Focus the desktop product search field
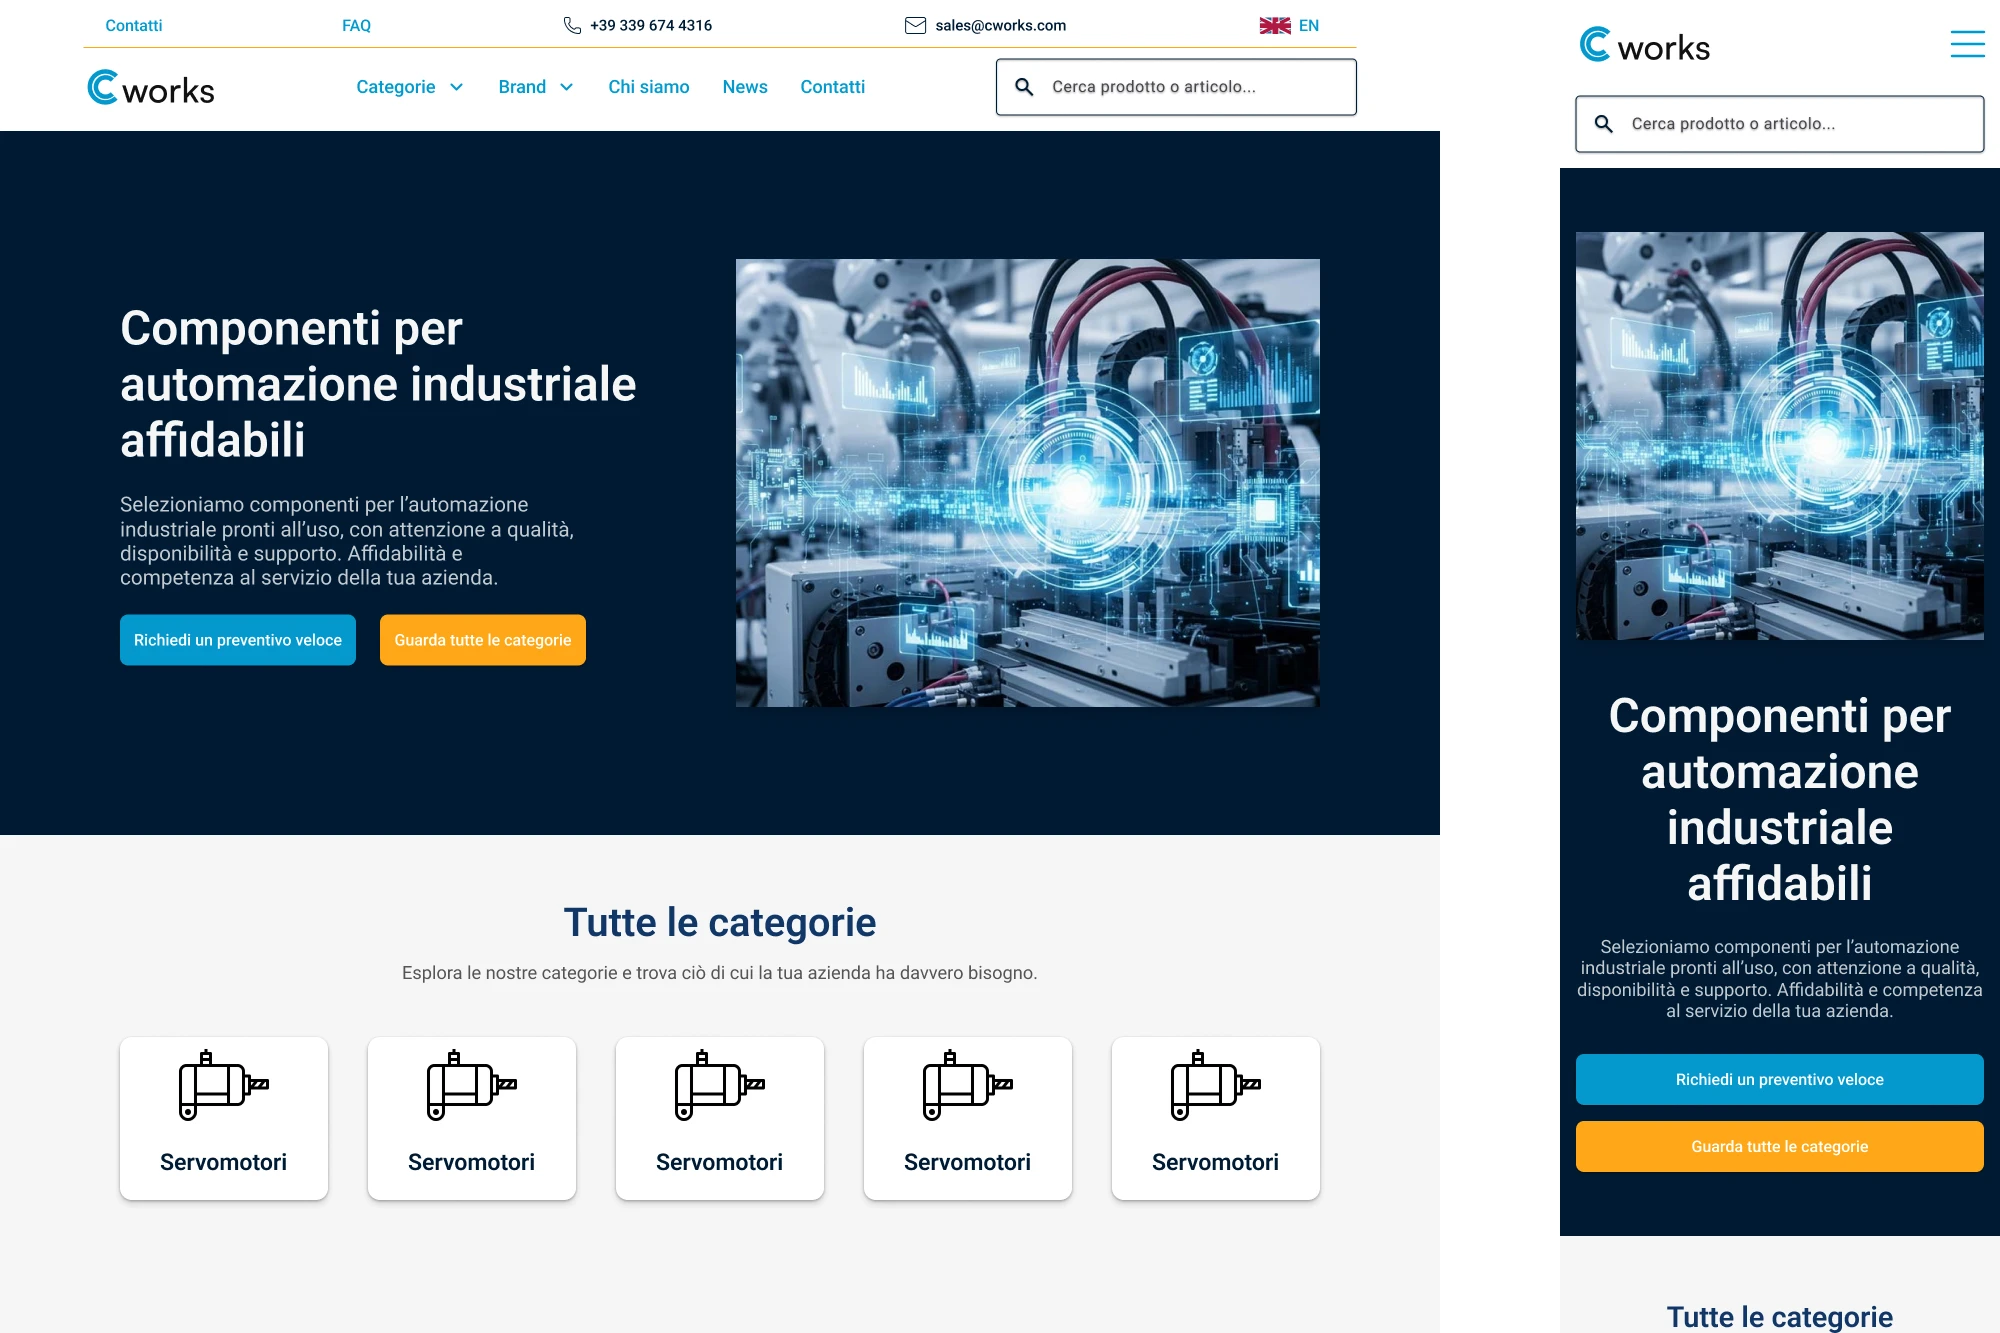The width and height of the screenshot is (2000, 1333). (1176, 87)
